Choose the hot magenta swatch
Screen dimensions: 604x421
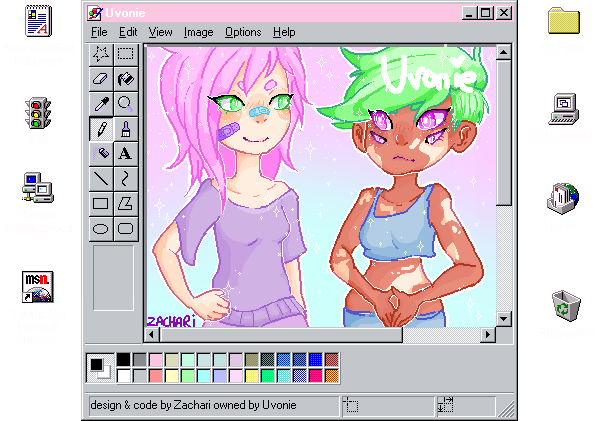(315, 376)
